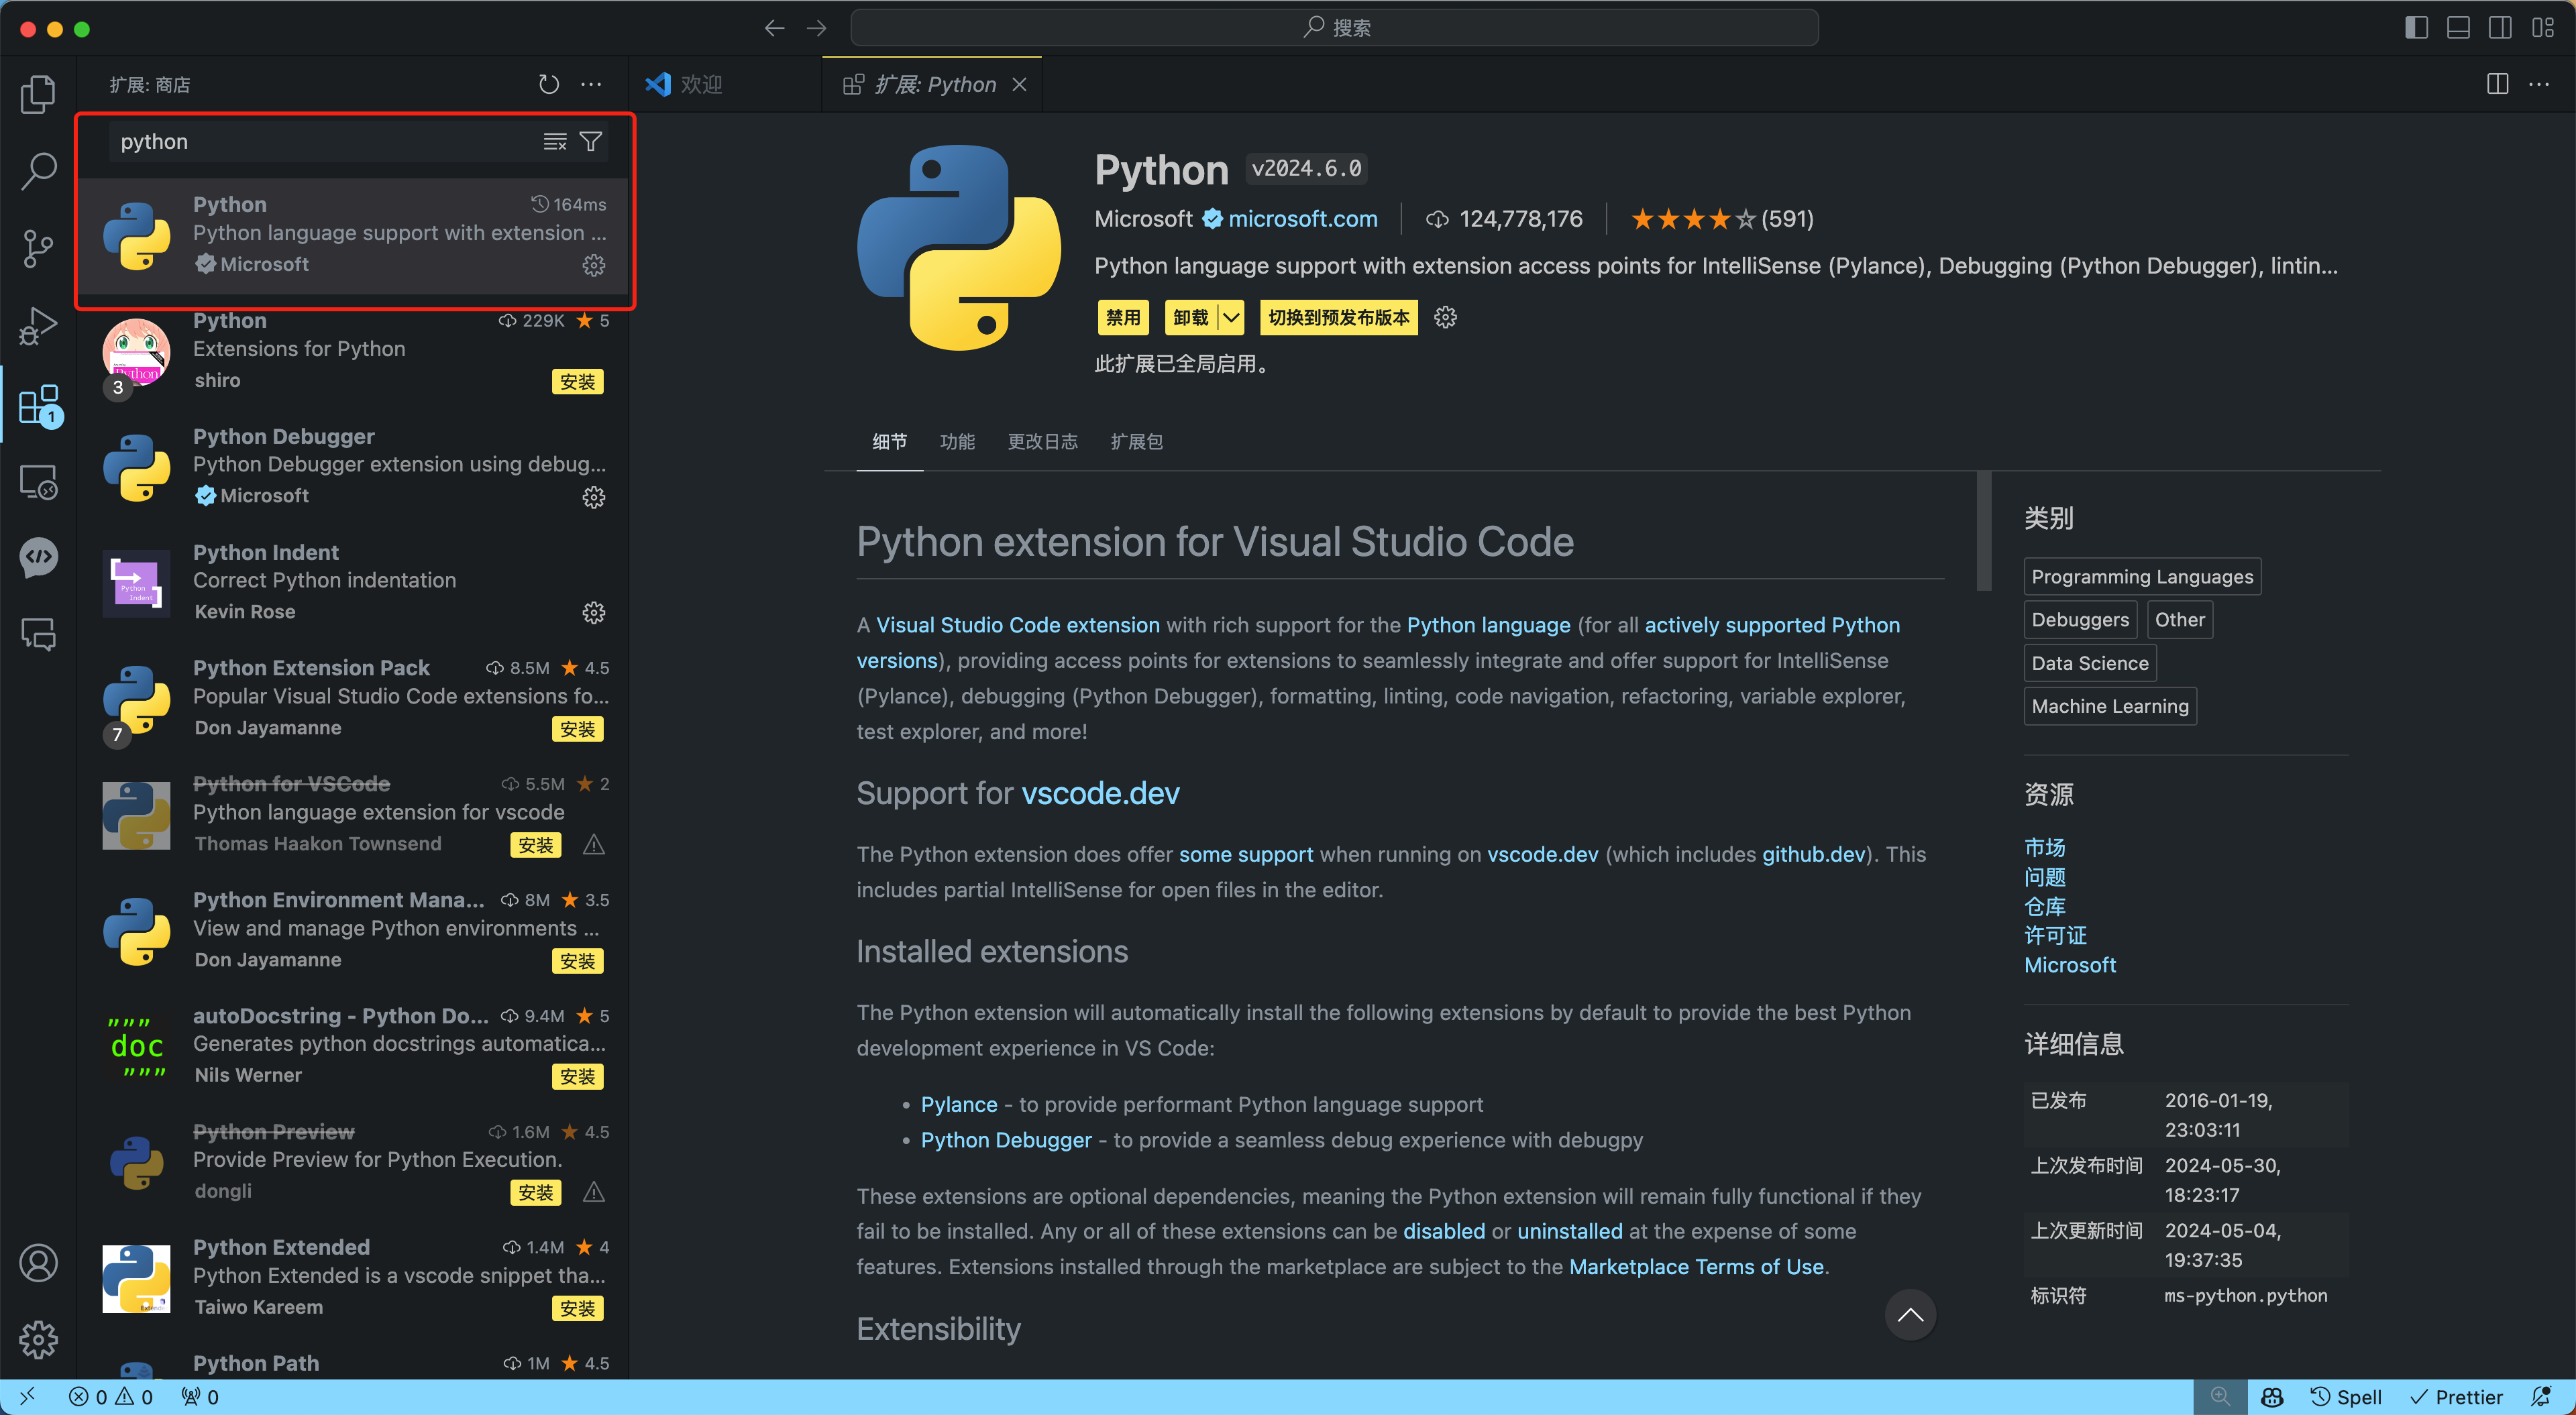Open the Search view in activity bar

38,171
